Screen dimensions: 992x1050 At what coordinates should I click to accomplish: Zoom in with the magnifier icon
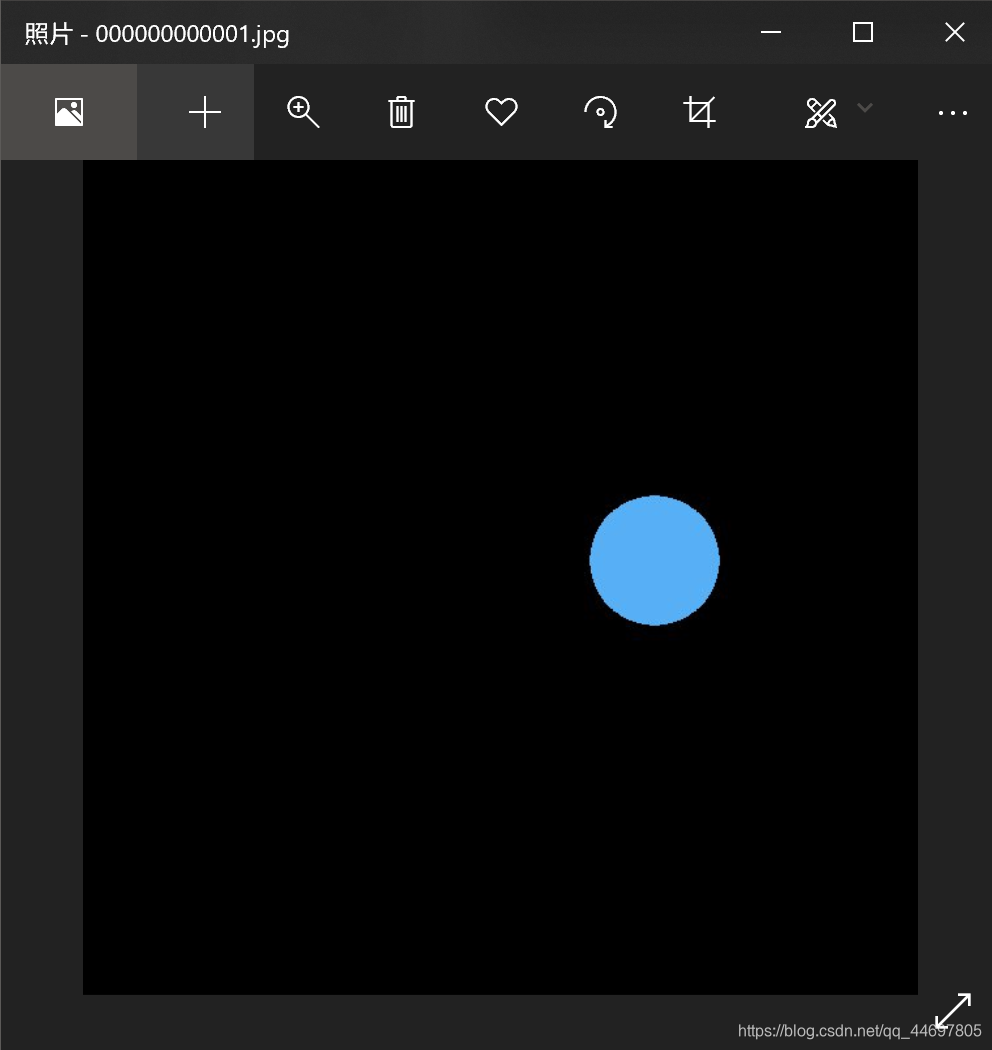point(303,112)
